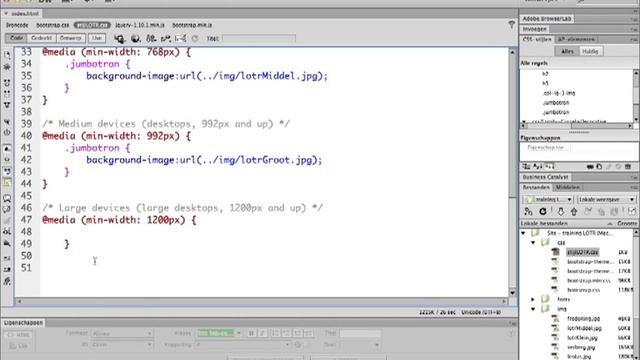Open the Adobe BrowserLab panel
The height and width of the screenshot is (360, 640).
pyautogui.click(x=547, y=19)
